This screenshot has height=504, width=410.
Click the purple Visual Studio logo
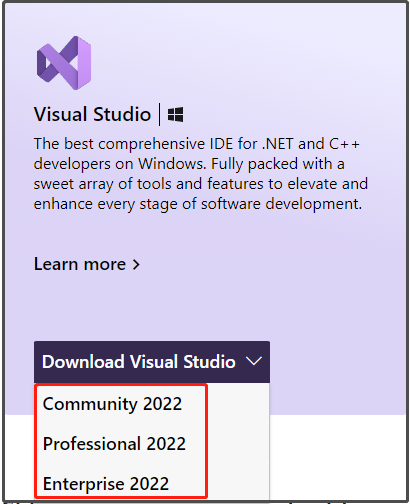tap(64, 63)
